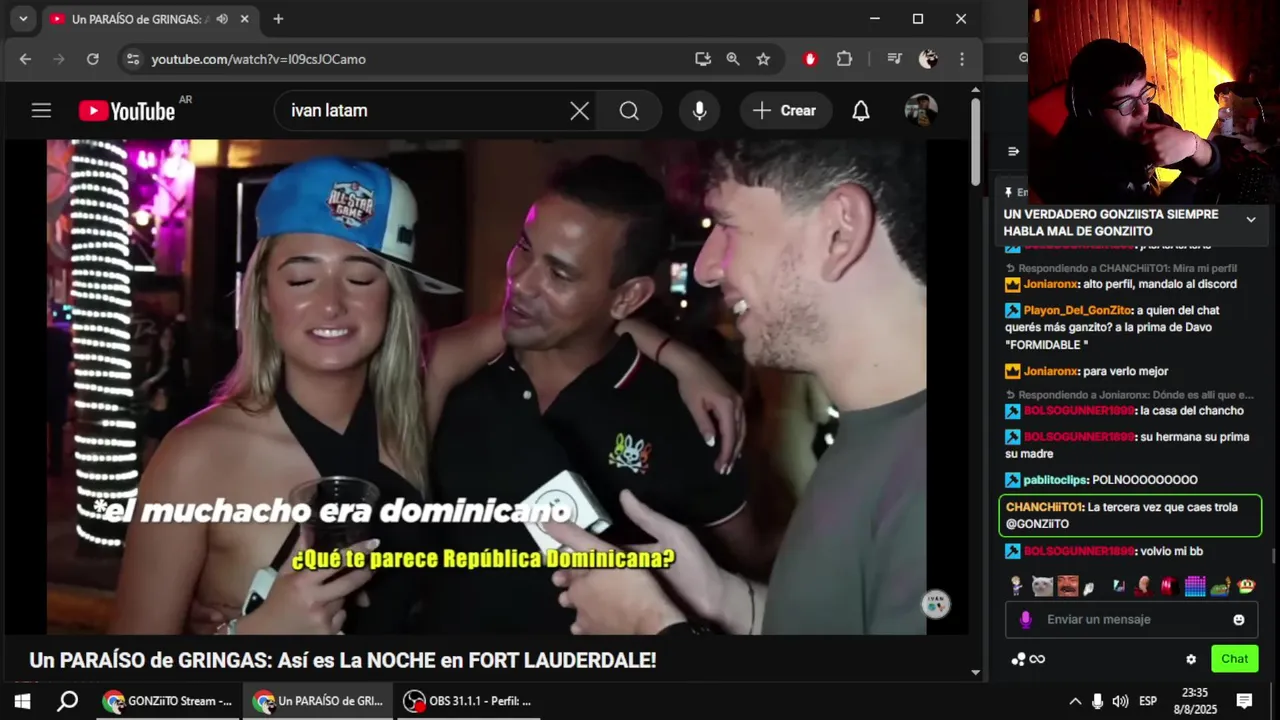Viewport: 1280px width, 720px height.
Task: Click the mushroom emote in emote row
Action: (1246, 586)
